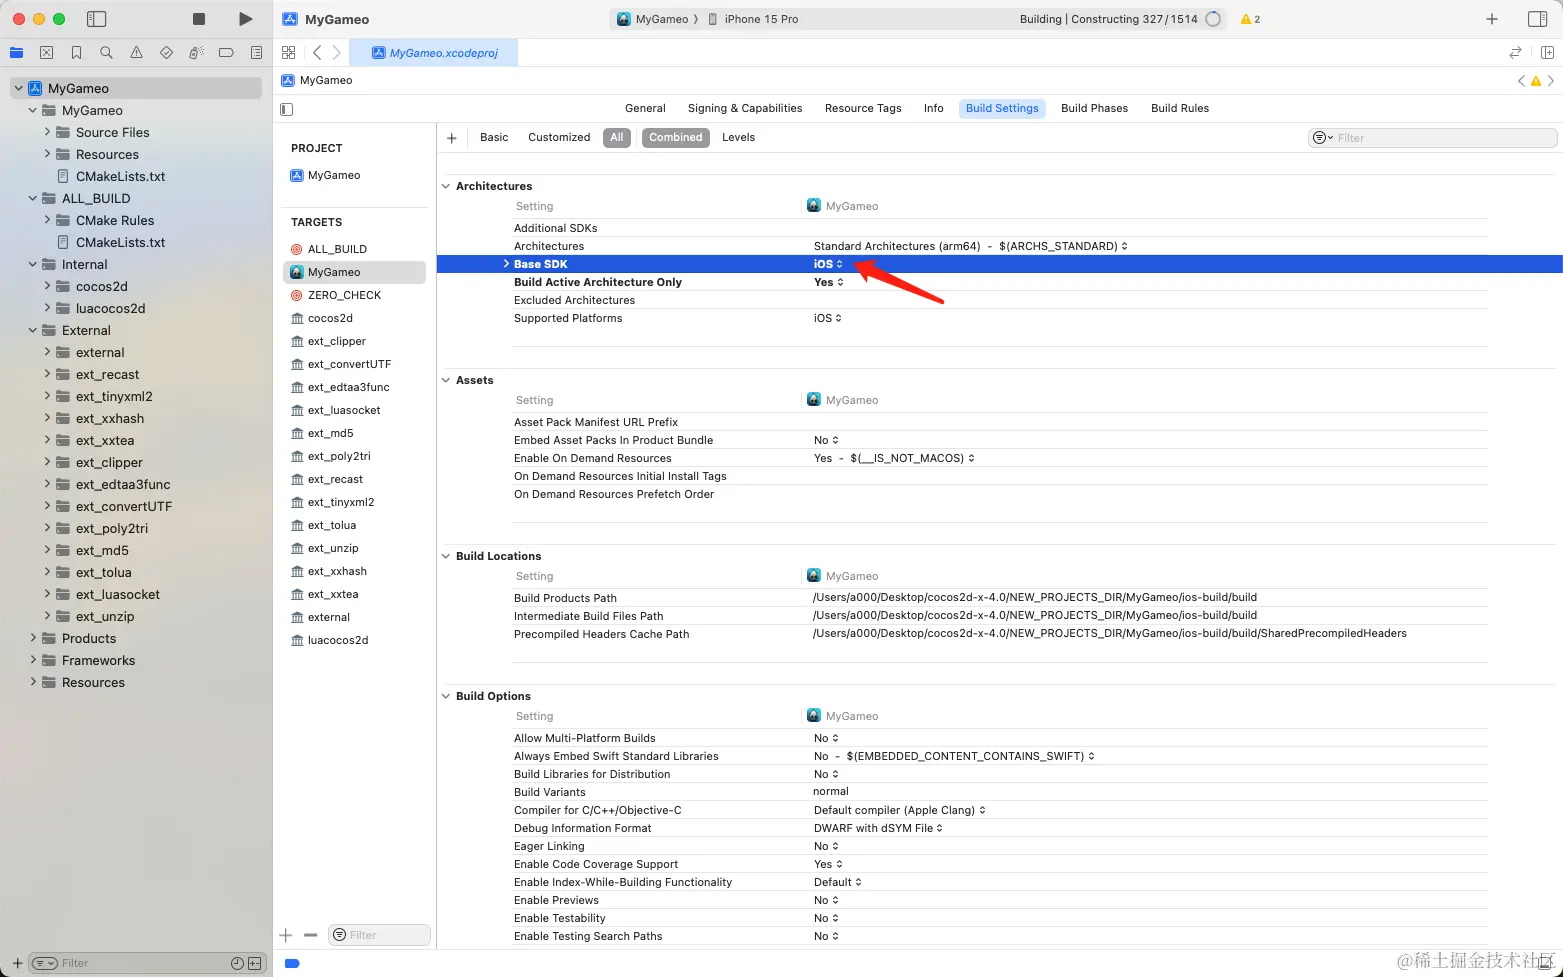Screen dimensions: 1563x977
Task: Go forward in editor history
Action: [x=336, y=52]
